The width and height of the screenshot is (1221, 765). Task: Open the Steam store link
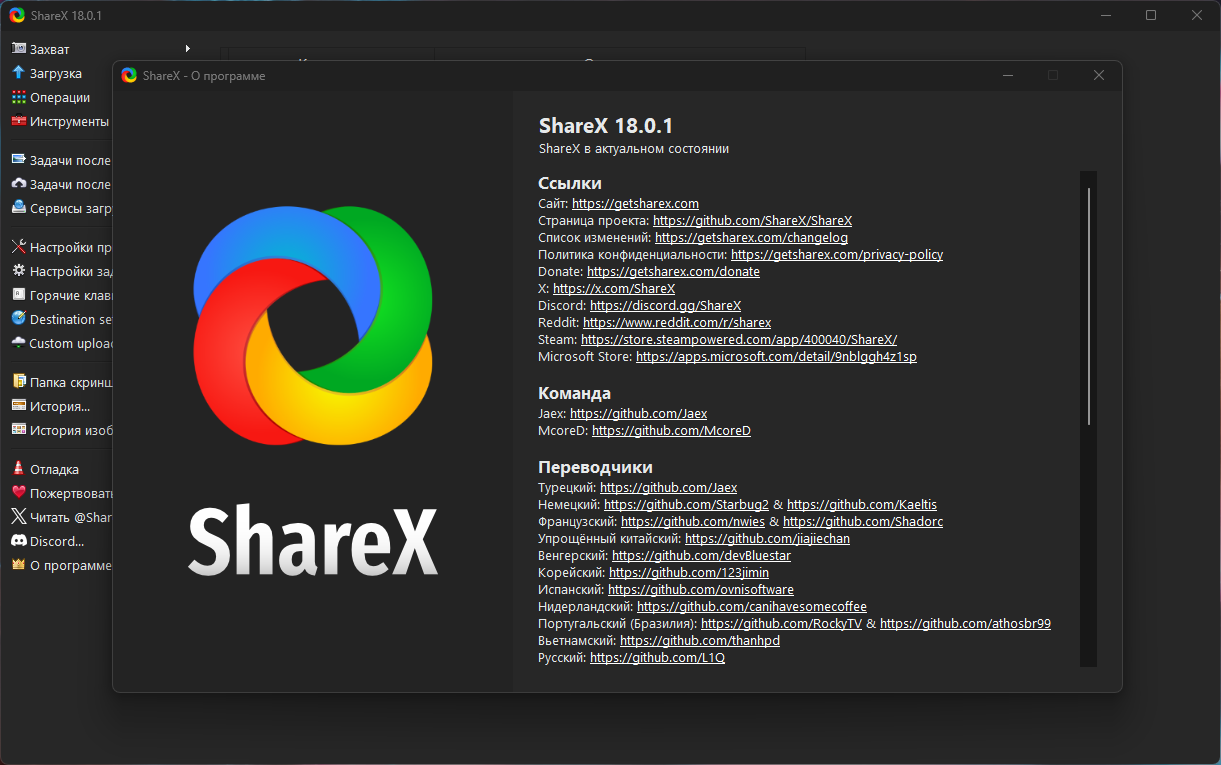click(739, 339)
